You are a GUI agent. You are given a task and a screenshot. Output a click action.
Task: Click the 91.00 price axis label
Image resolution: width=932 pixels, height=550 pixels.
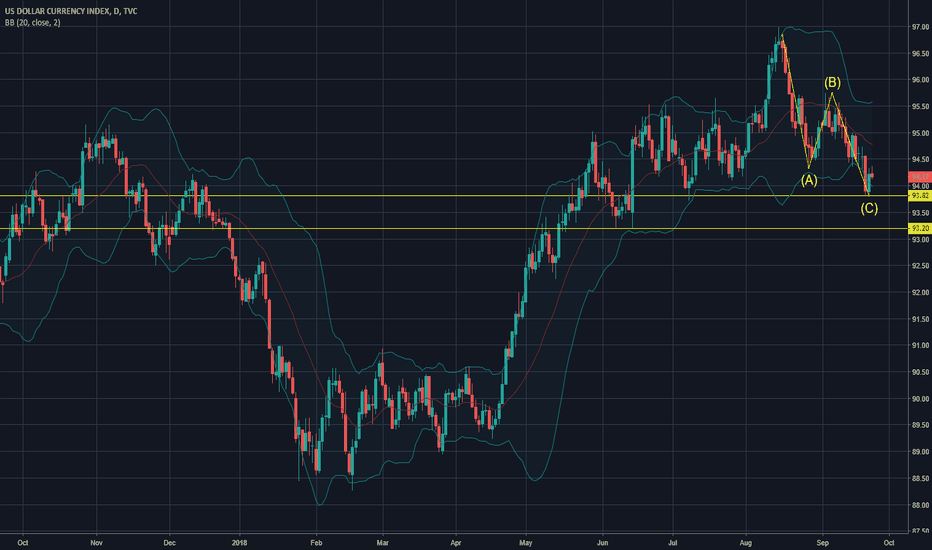point(920,346)
